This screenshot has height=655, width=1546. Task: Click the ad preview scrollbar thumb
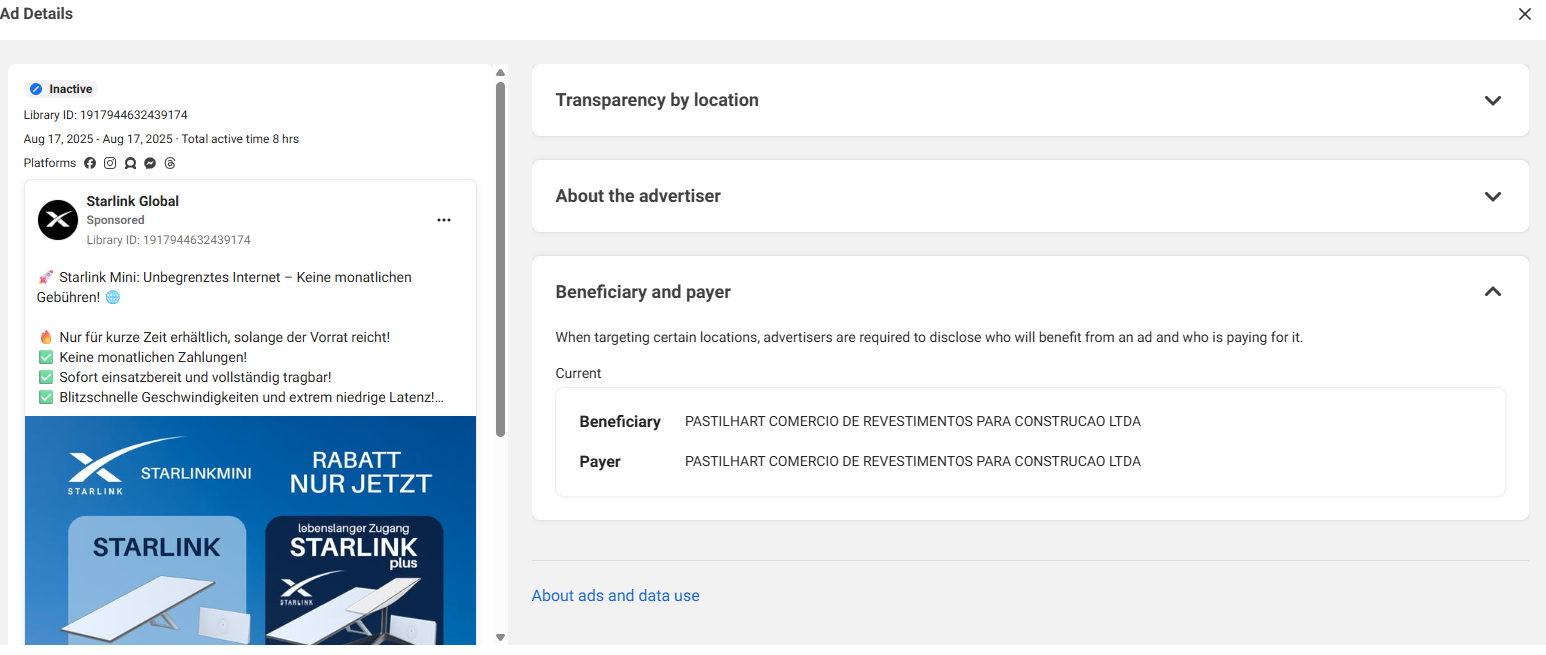point(500,258)
